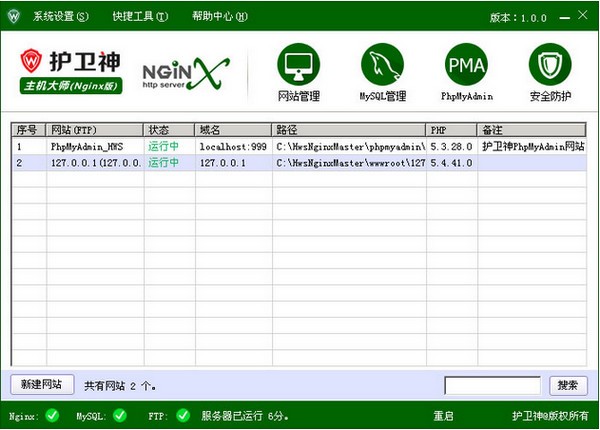
Task: Click the 重启 link in status bar
Action: [443, 416]
